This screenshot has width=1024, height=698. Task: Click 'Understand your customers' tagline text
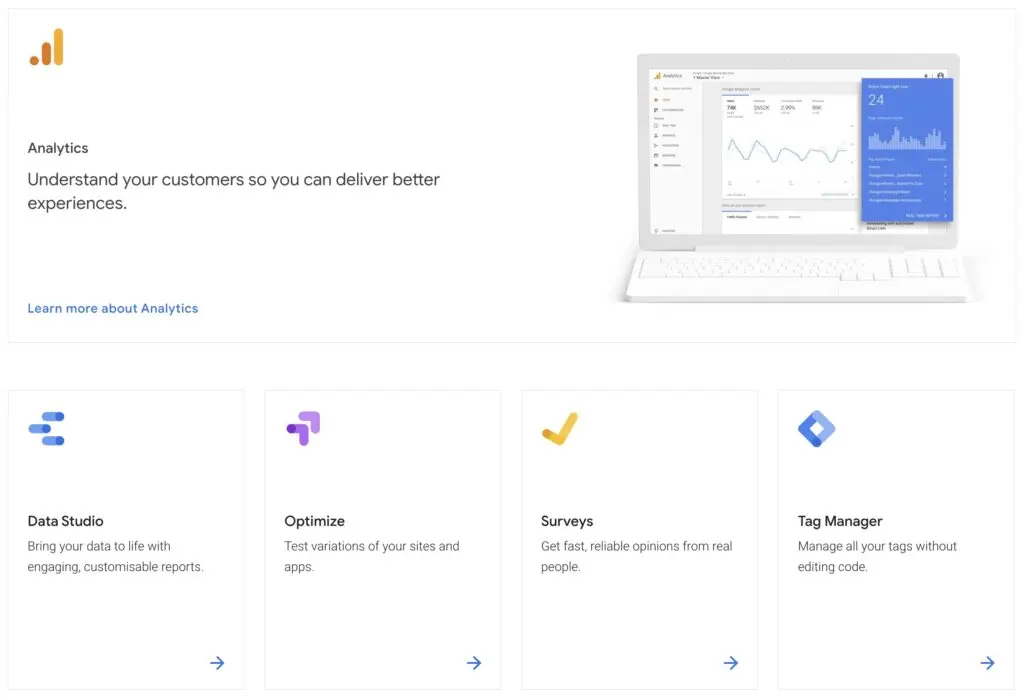pos(233,191)
